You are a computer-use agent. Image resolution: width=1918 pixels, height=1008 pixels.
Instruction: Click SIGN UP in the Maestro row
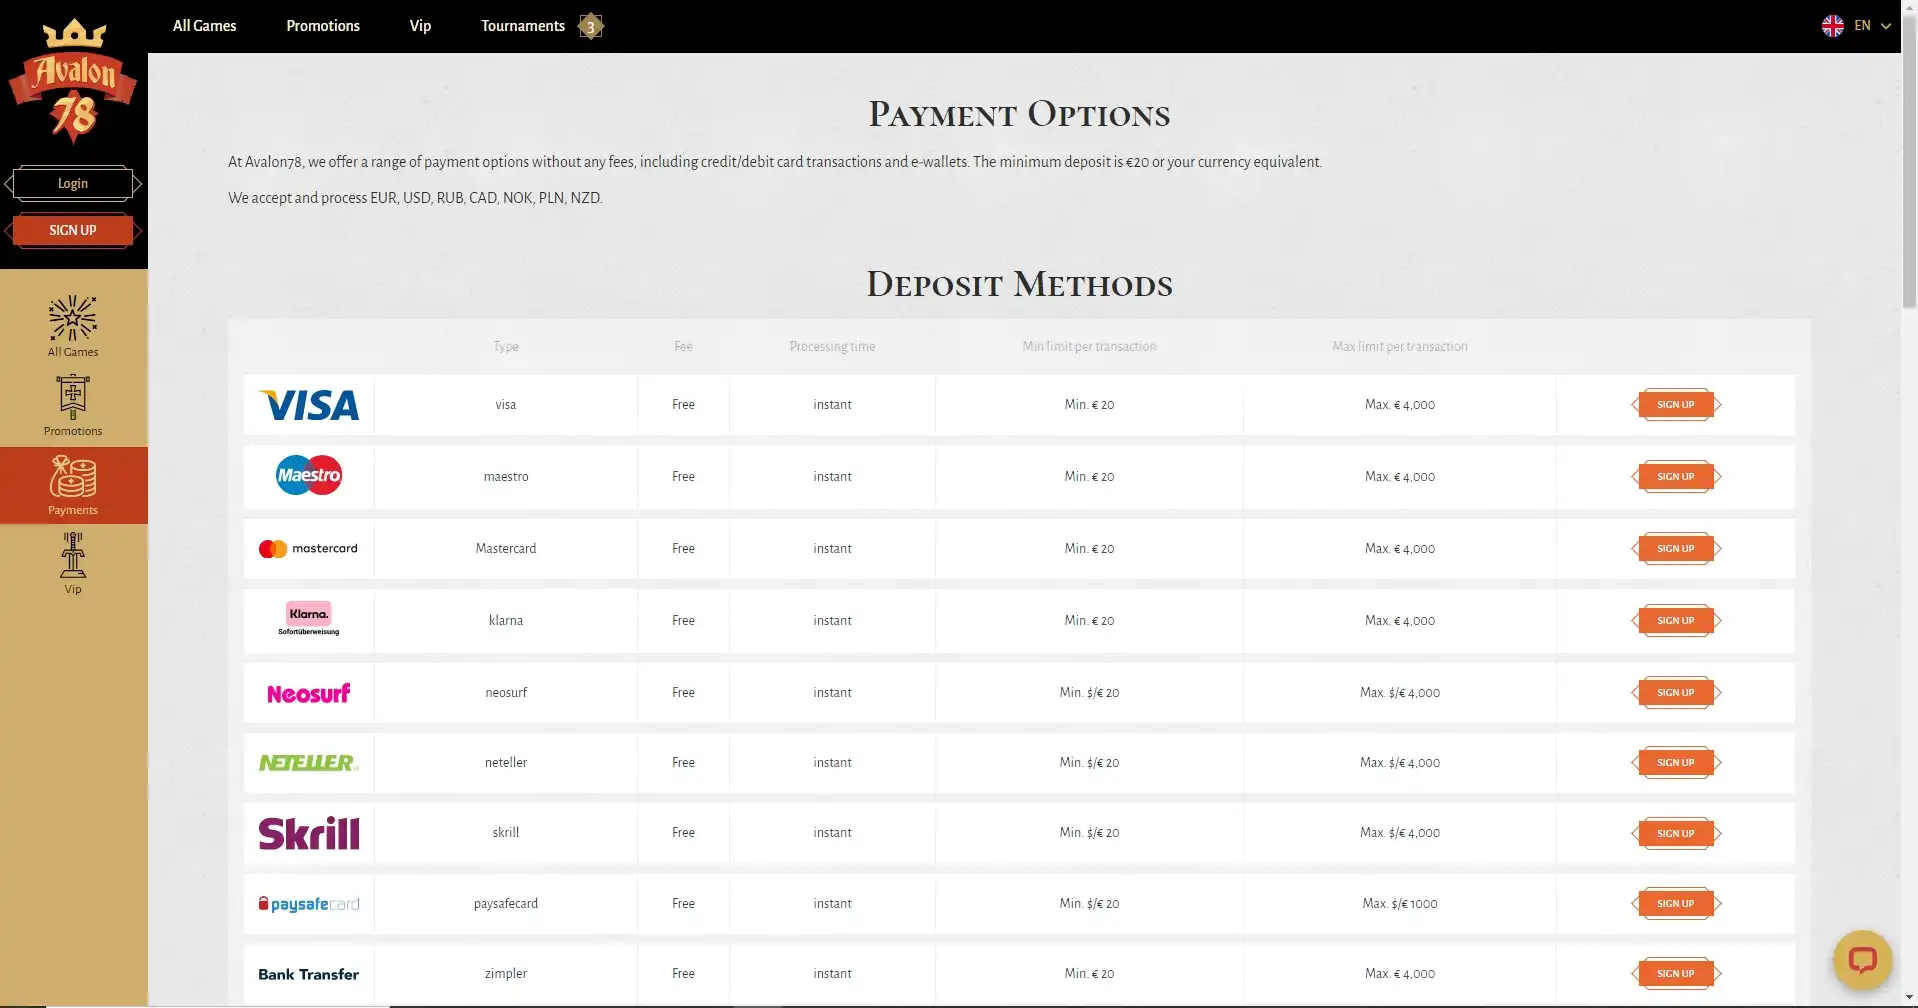point(1675,477)
